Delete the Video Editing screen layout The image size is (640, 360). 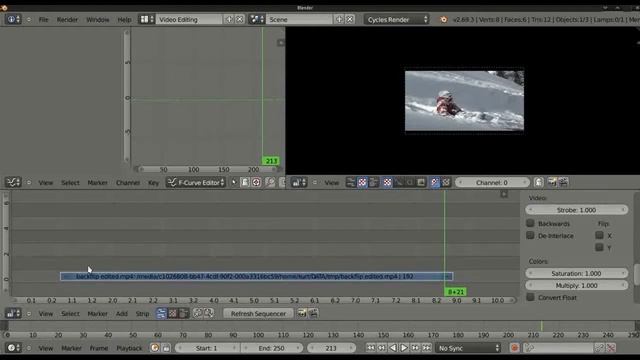[x=240, y=19]
